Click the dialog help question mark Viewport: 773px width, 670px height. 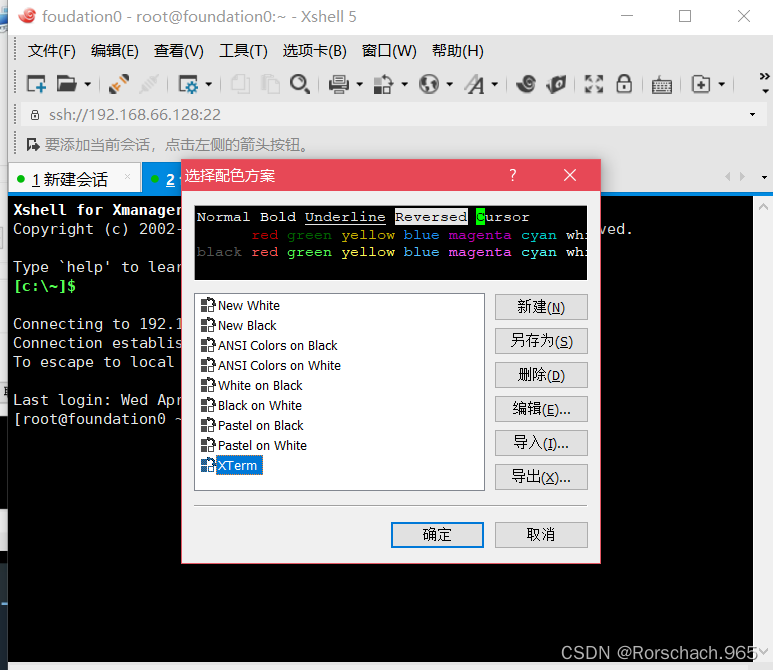point(513,176)
